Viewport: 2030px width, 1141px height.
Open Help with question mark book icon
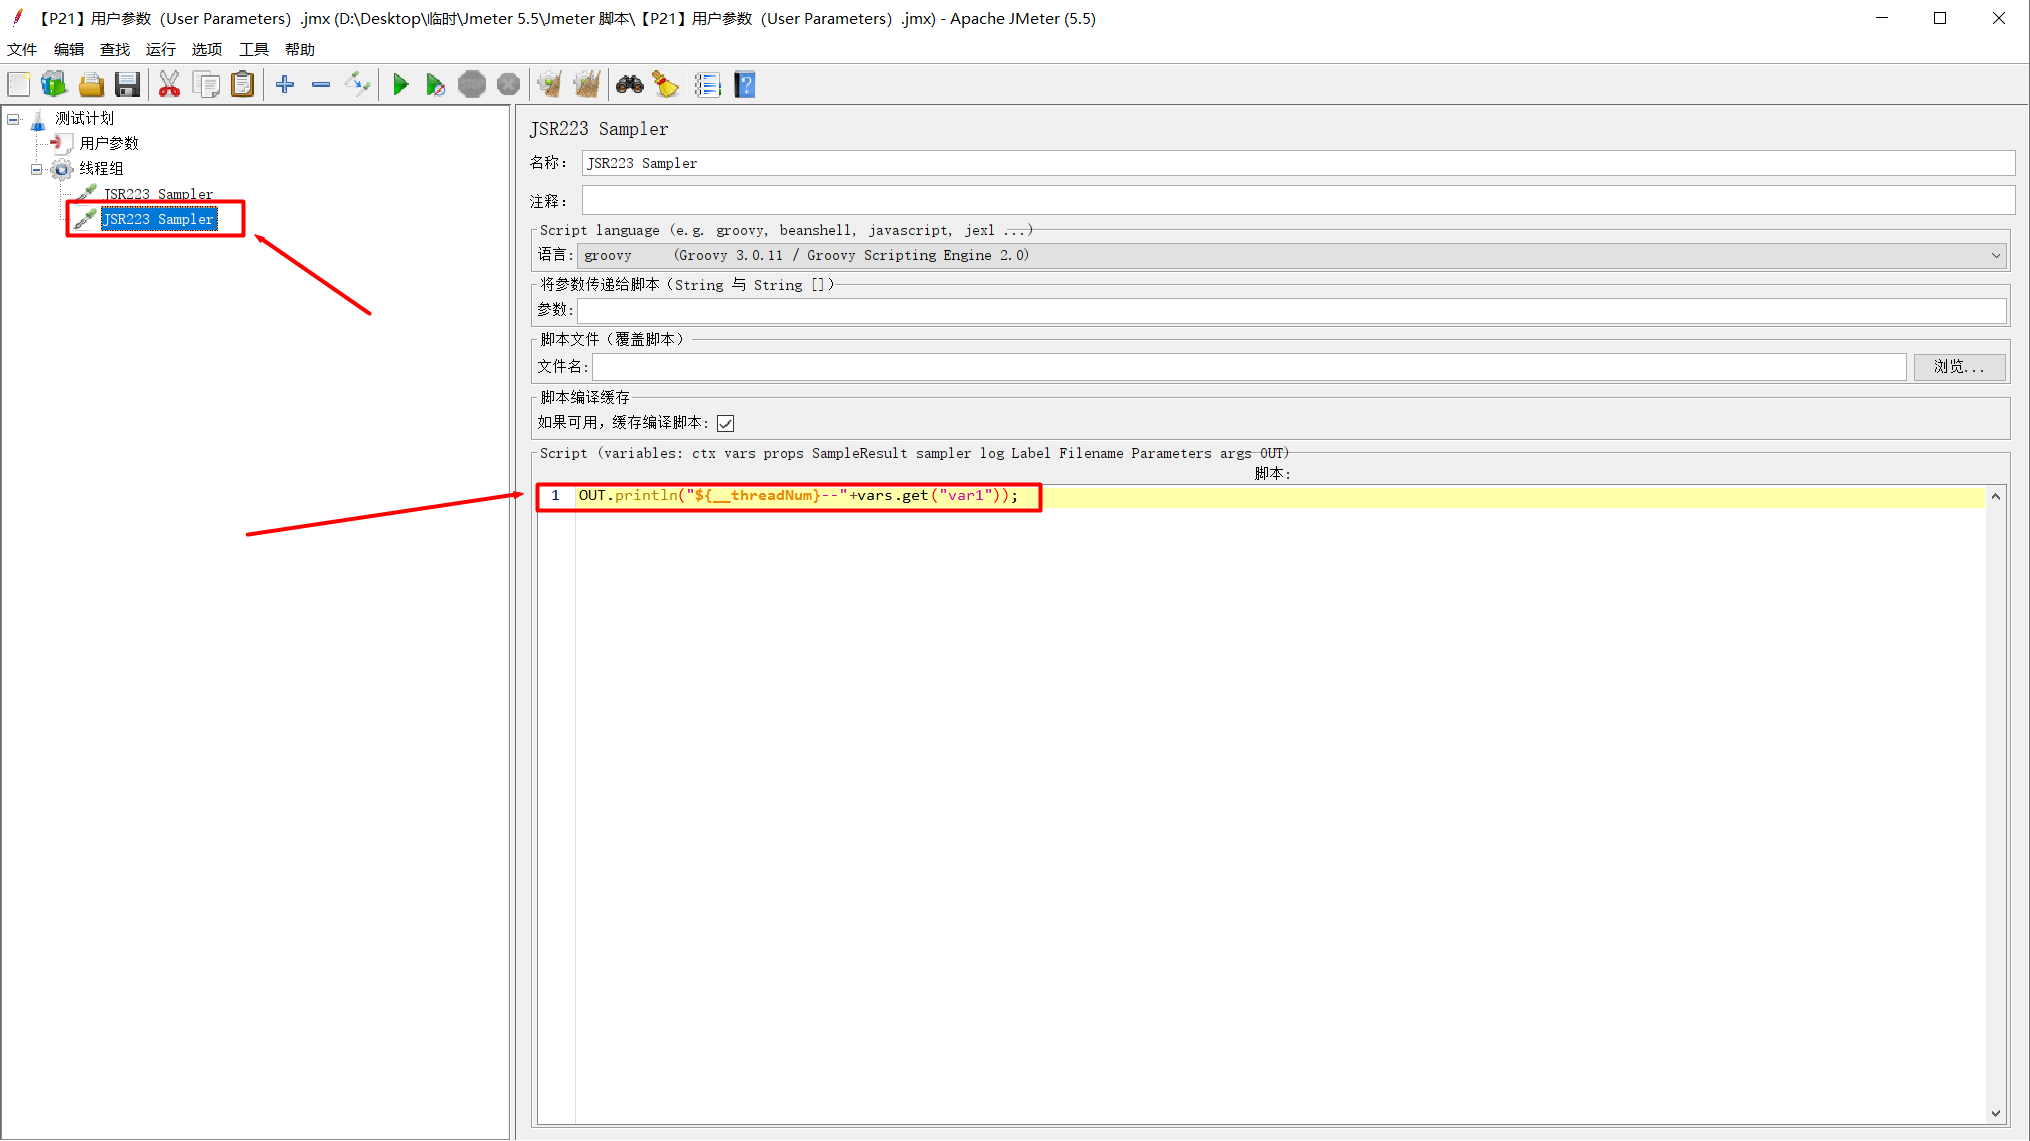745,85
